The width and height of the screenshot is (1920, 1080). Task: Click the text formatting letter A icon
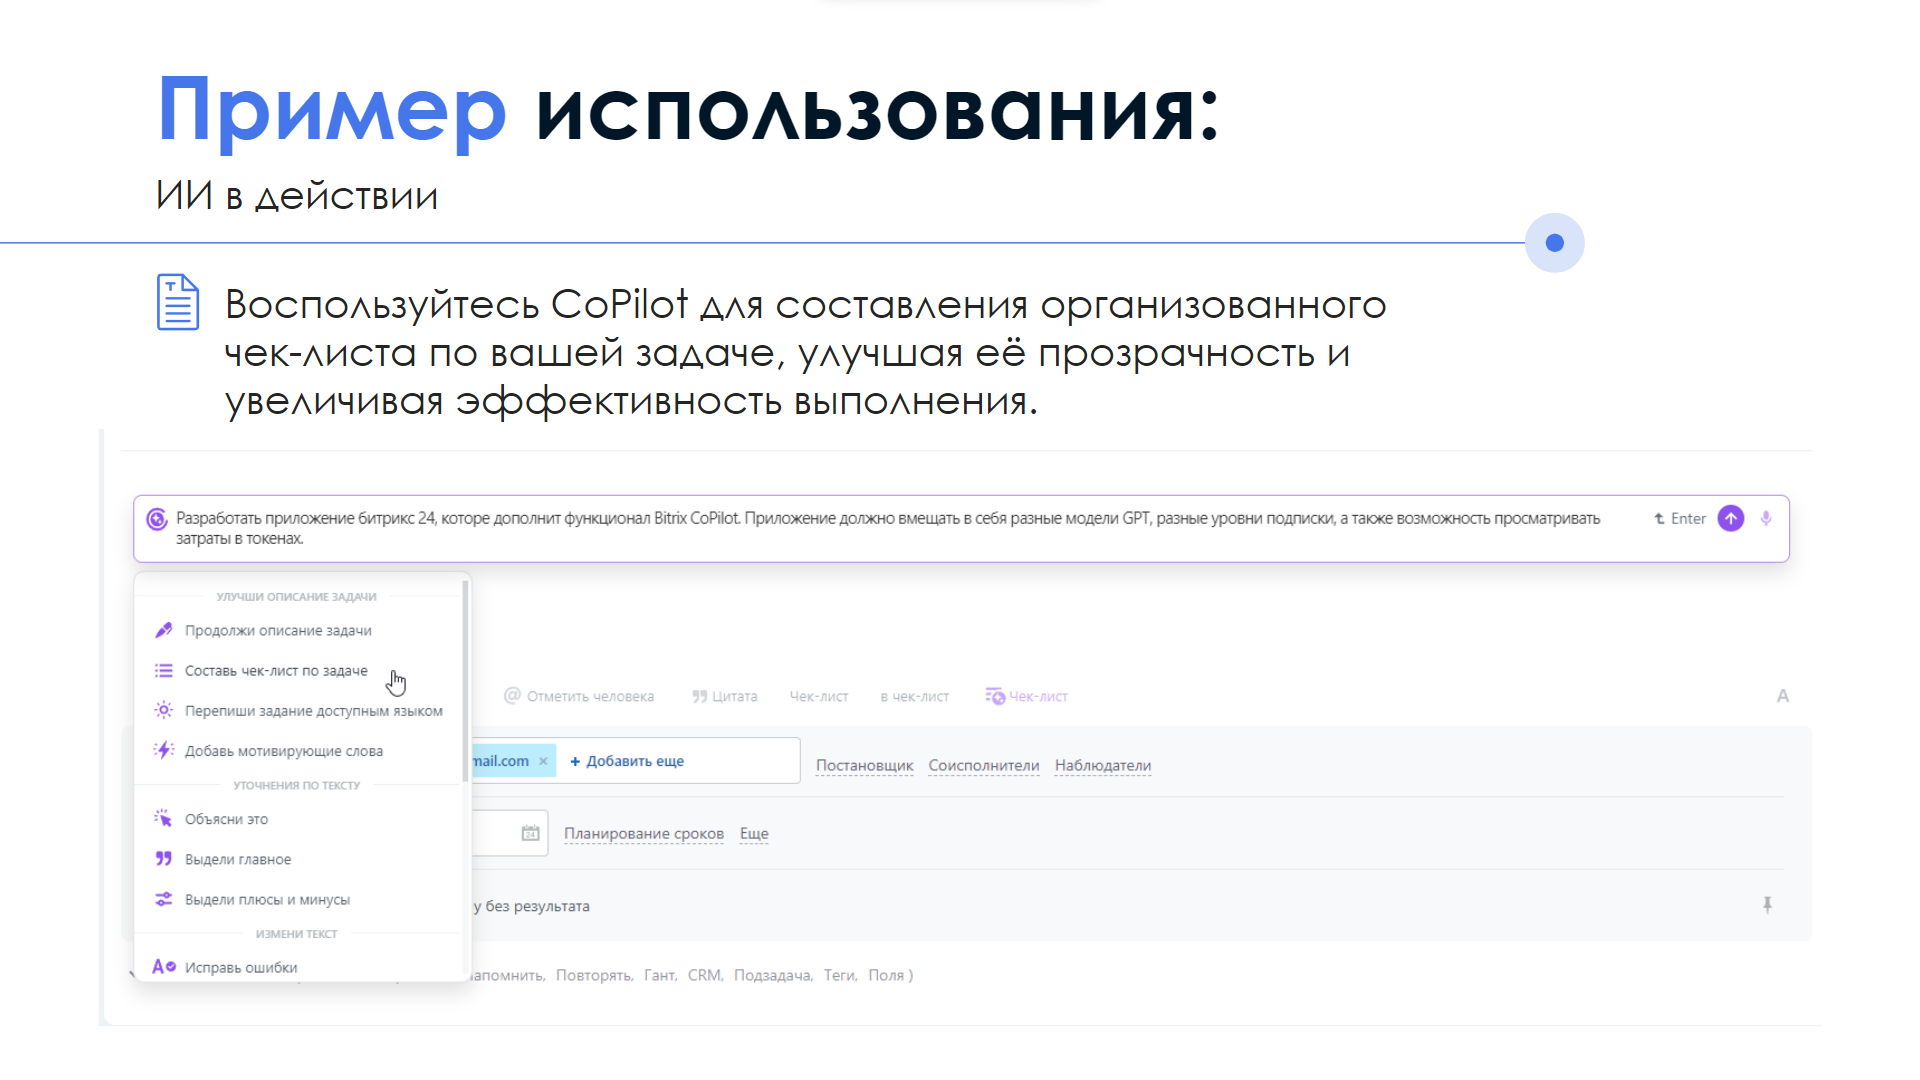1782,696
